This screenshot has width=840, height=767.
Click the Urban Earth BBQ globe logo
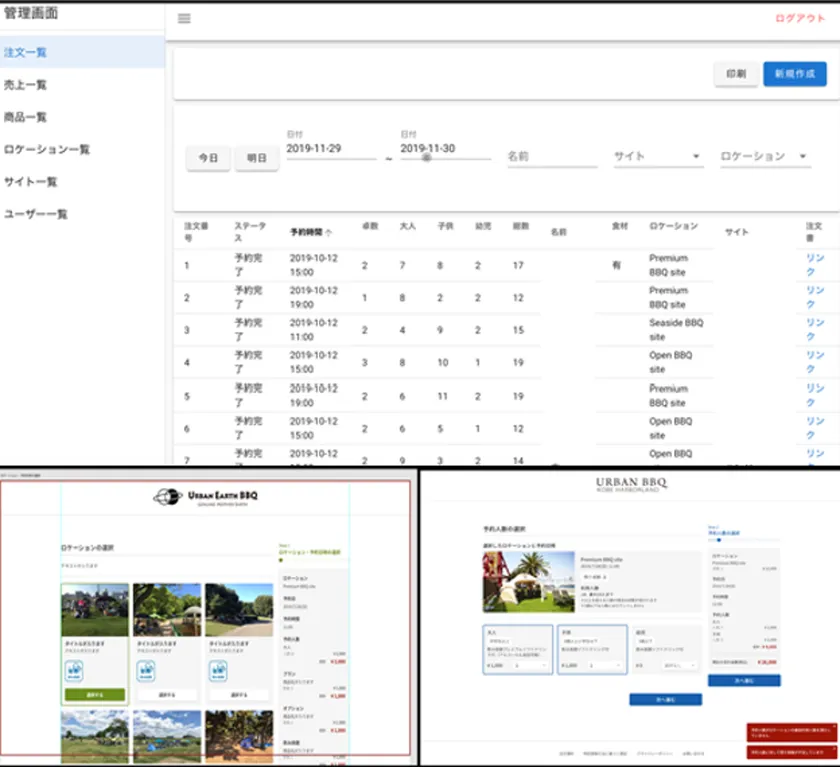(x=167, y=496)
